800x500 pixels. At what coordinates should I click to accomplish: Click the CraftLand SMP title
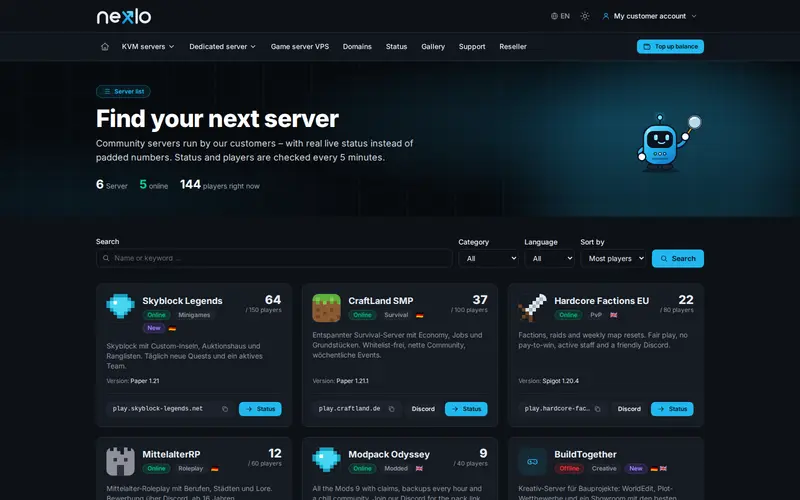(381, 301)
